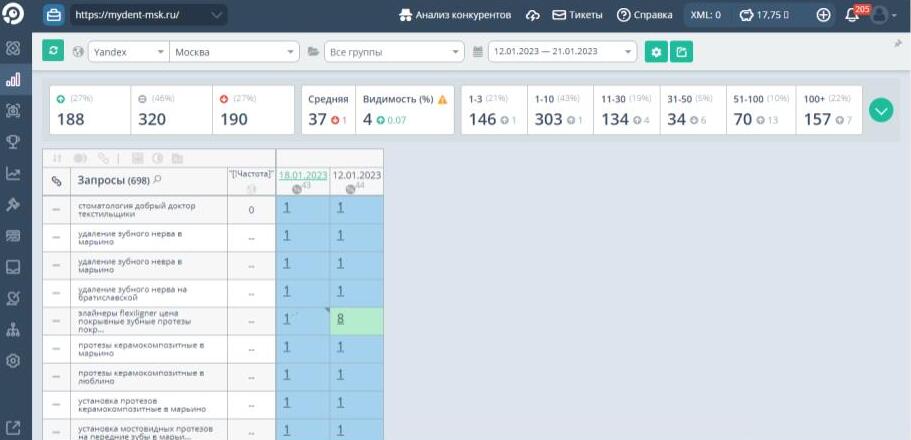Open the settings gear in sidebar
This screenshot has width=911, height=440.
[13, 360]
